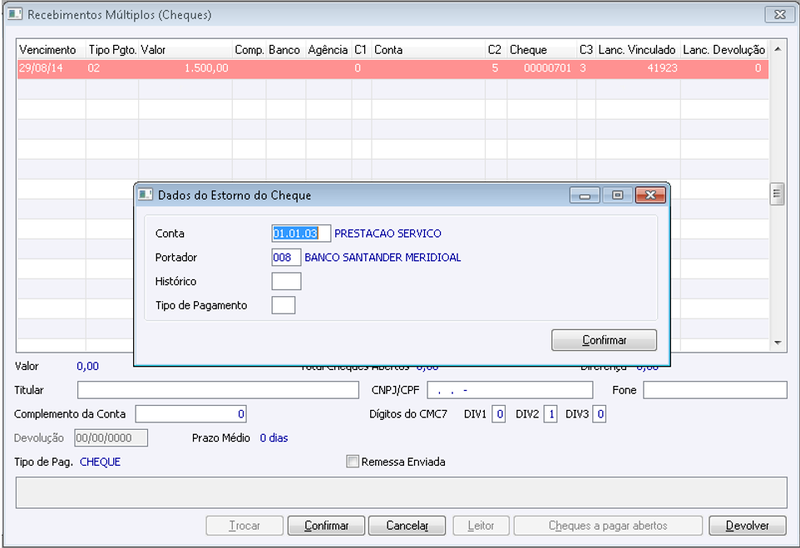
Task: Click the Portador field showing 008
Action: pyautogui.click(x=286, y=257)
